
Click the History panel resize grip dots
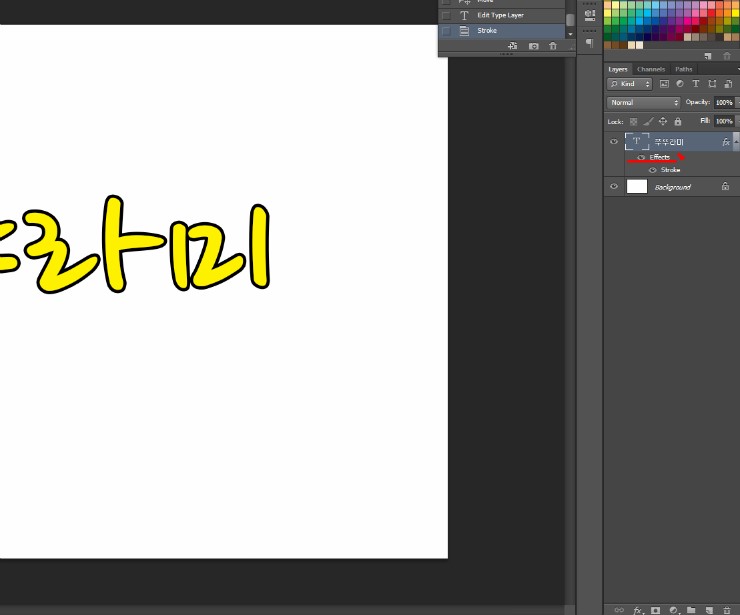(506, 54)
